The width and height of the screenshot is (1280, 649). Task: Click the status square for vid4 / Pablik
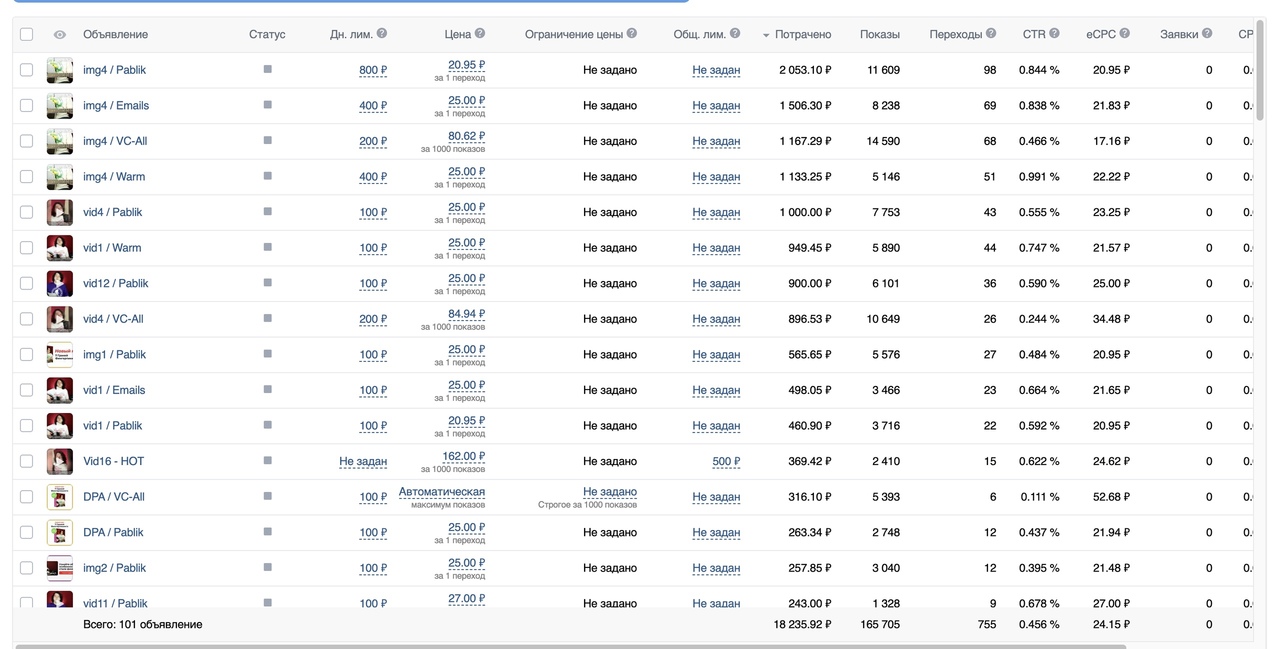[x=267, y=211]
